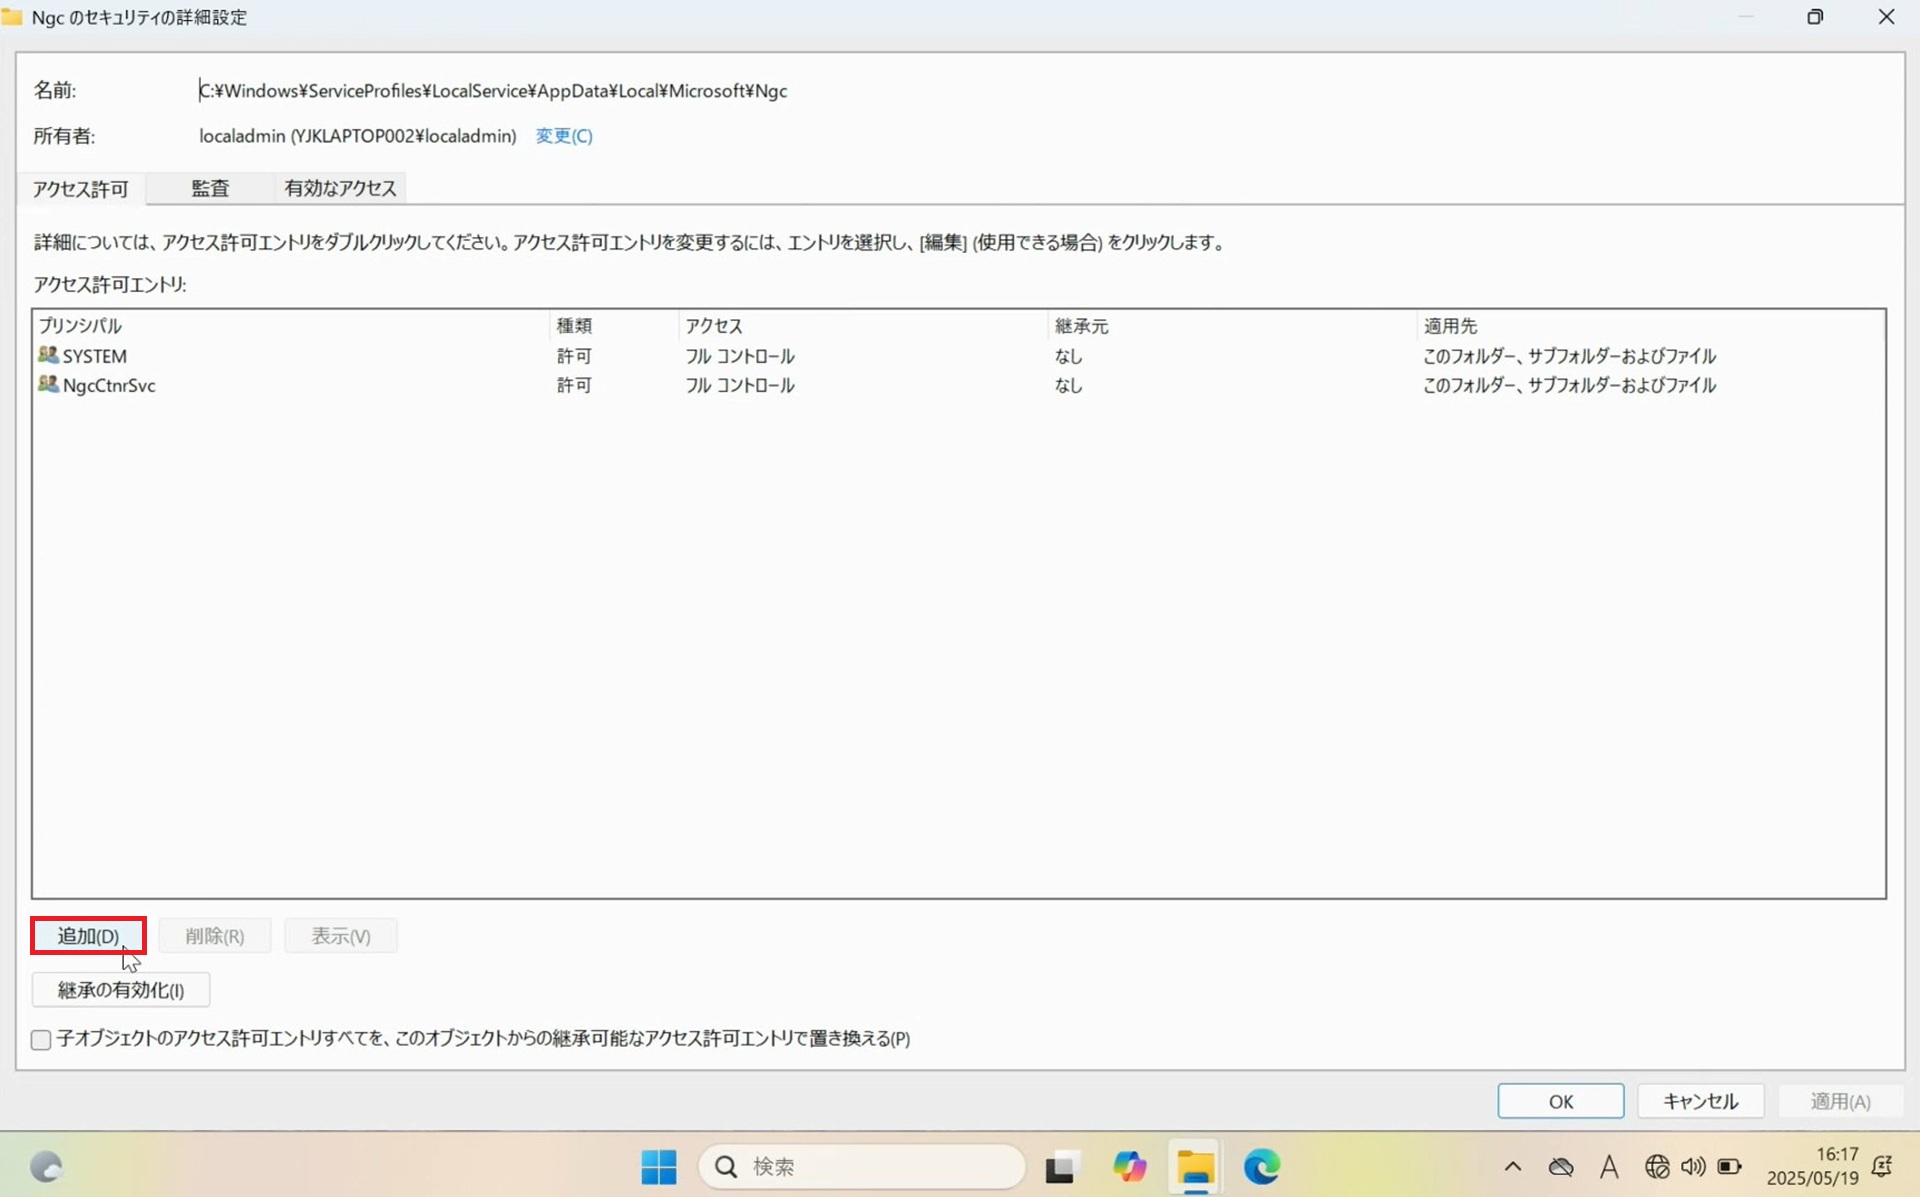Click the 追加(D) button
Viewport: 1920px width, 1197px height.
pos(88,936)
